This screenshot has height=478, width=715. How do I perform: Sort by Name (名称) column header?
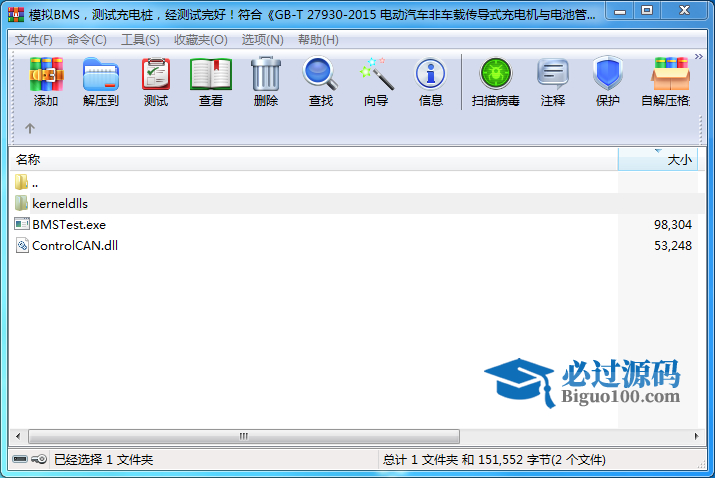314,160
